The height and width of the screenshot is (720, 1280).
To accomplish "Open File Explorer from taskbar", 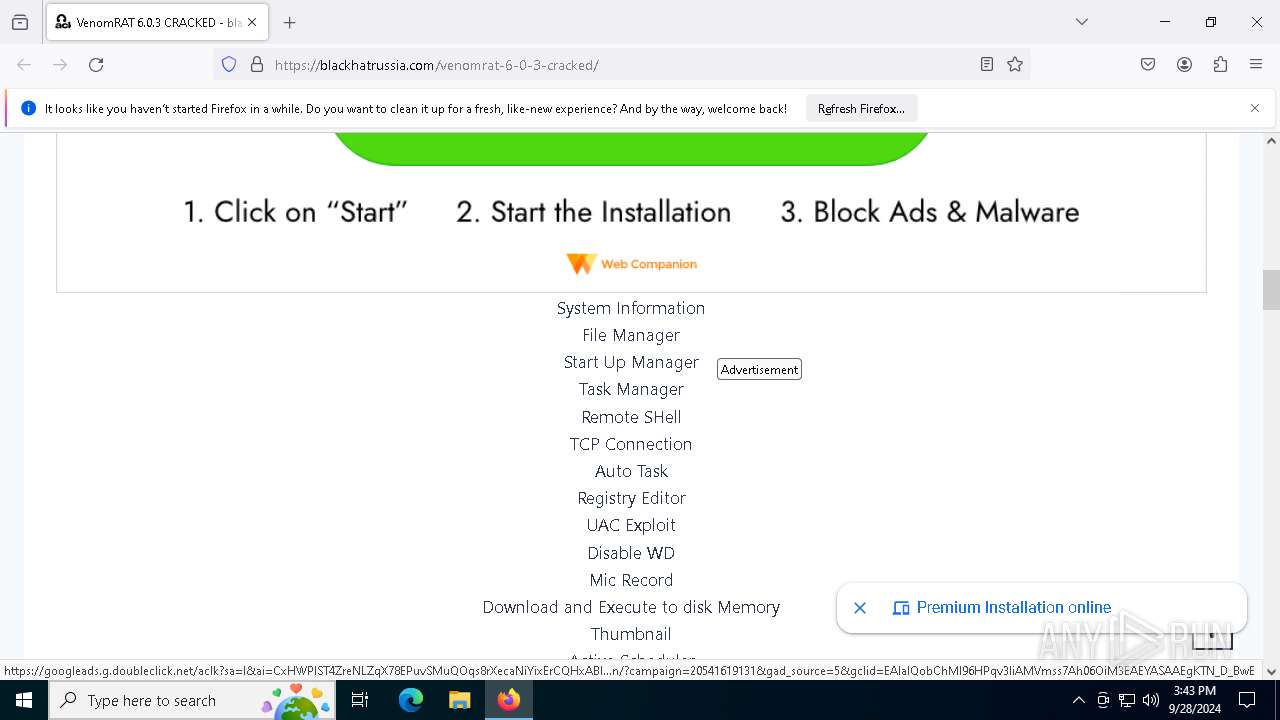I will [459, 700].
